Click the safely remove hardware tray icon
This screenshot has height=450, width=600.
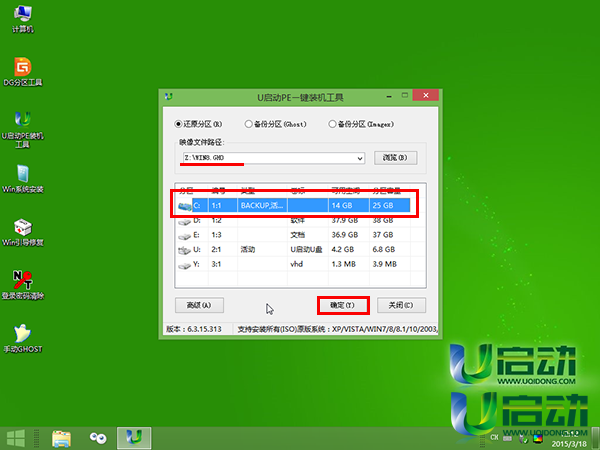coord(523,439)
